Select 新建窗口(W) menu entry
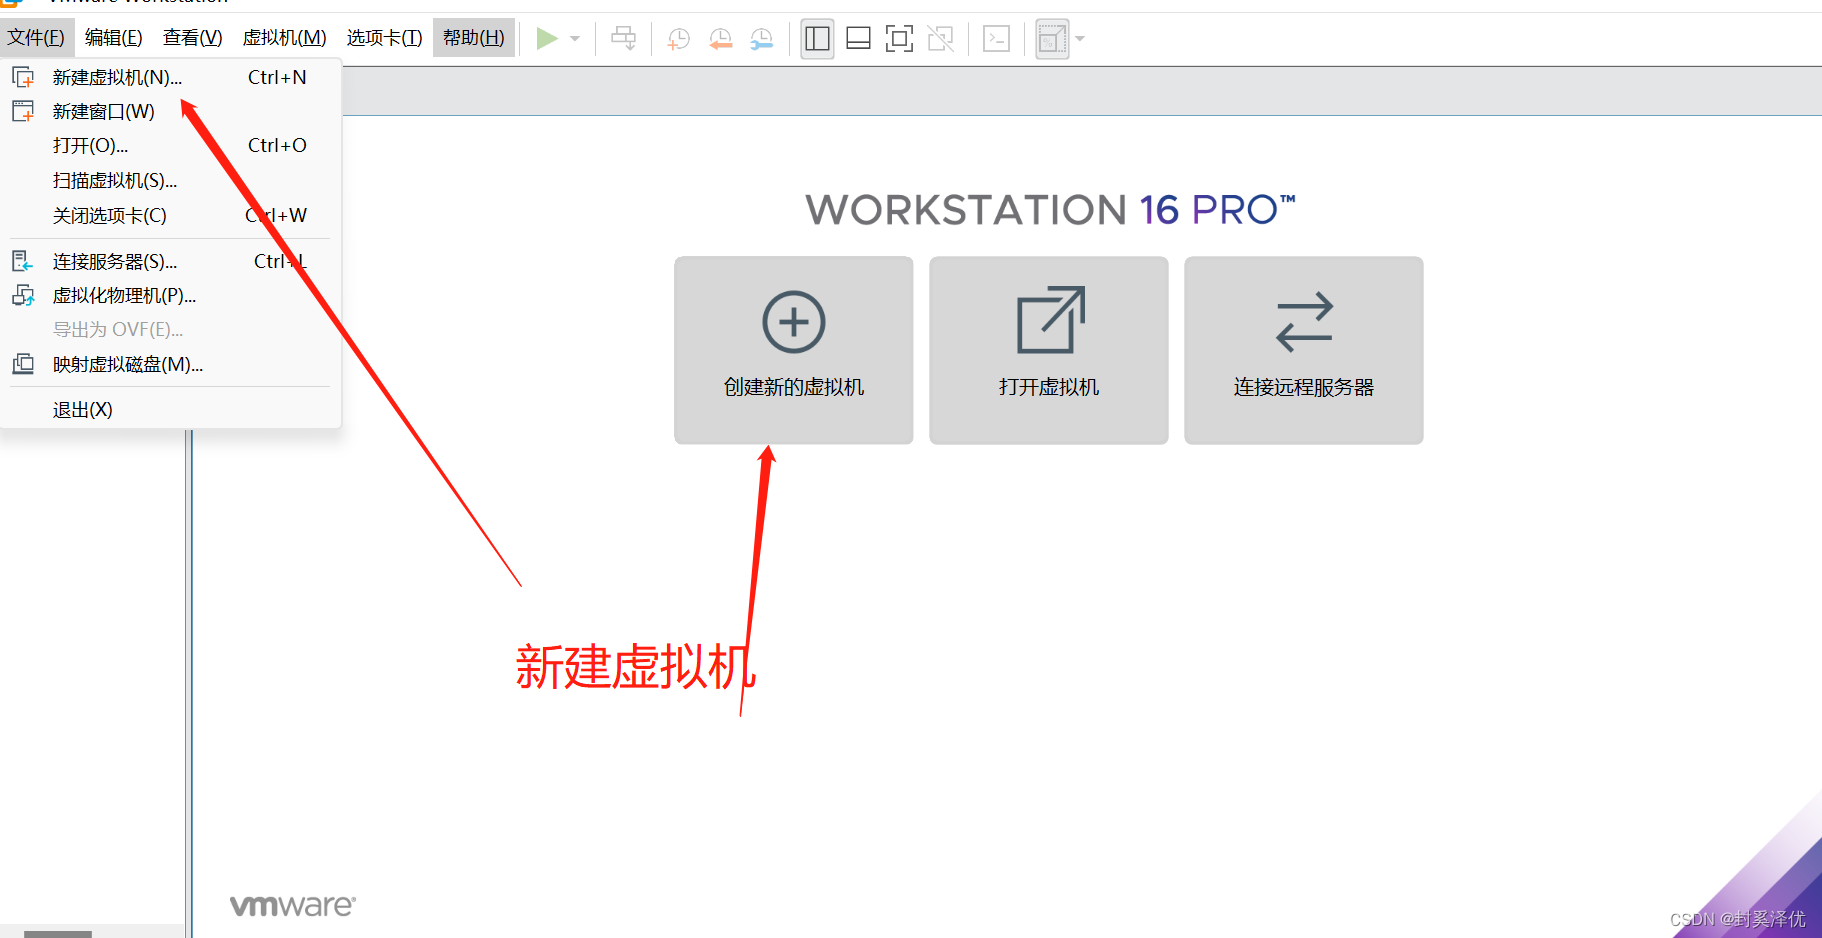This screenshot has width=1822, height=938. tap(171, 111)
